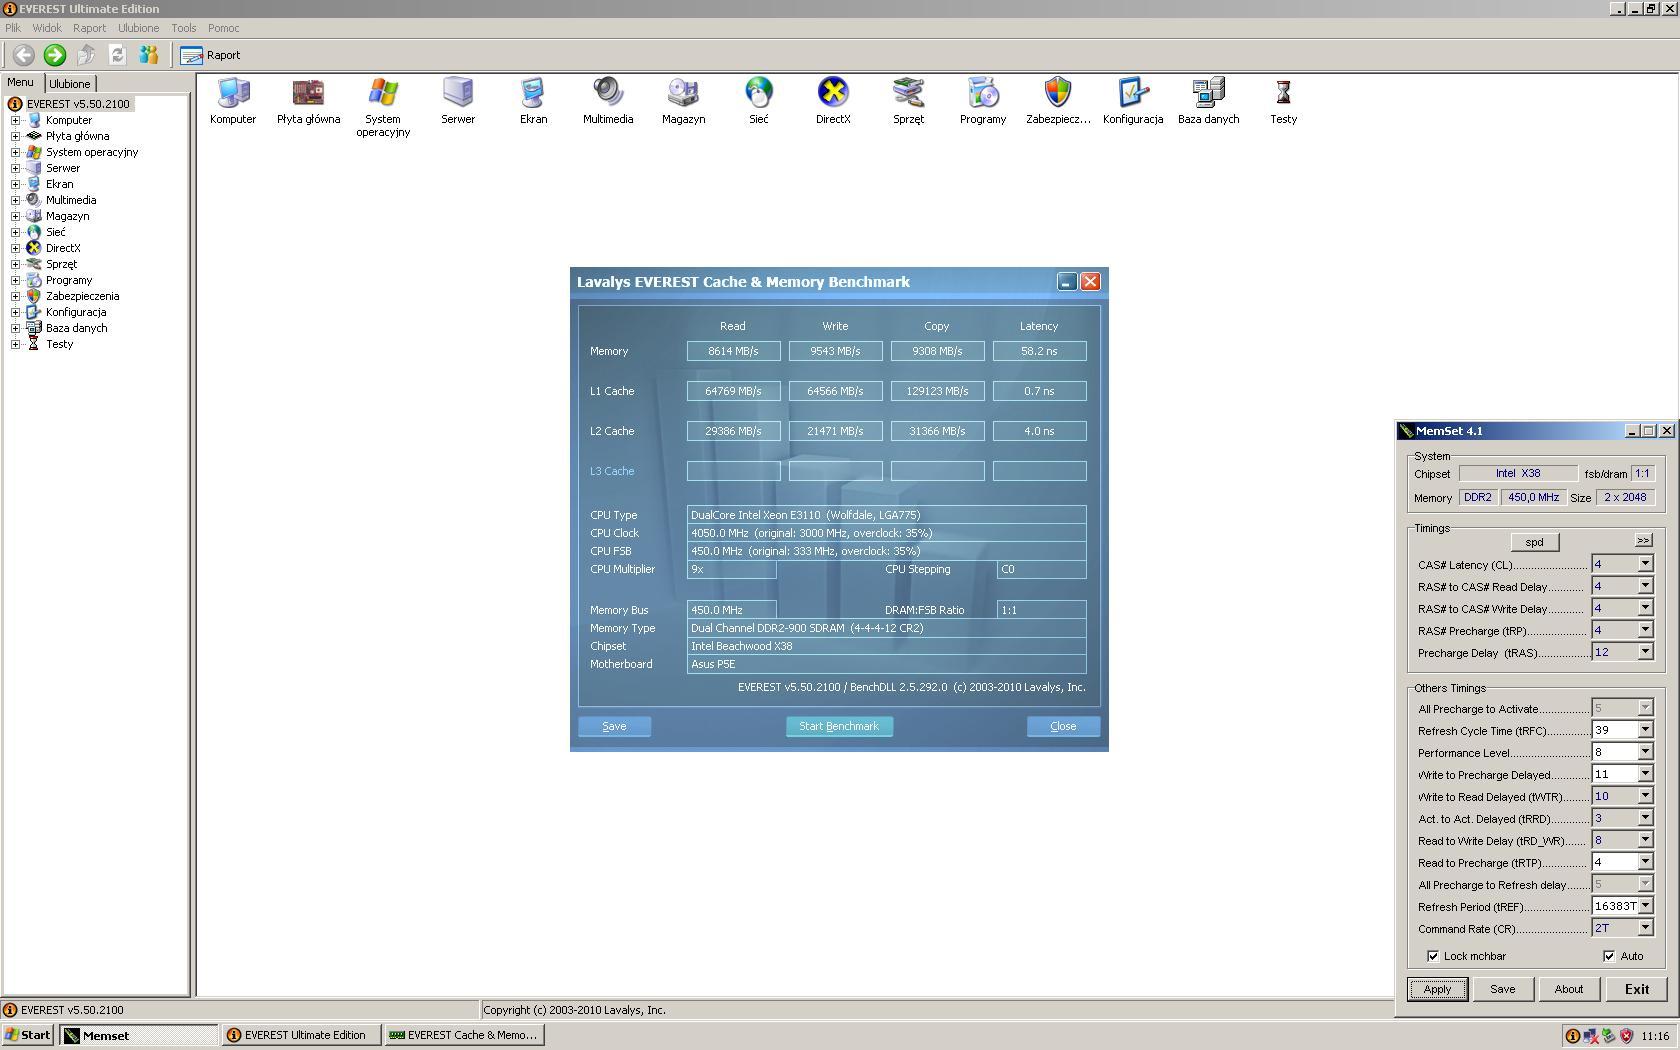Click the Windows Start button
This screenshot has height=1050, width=1680.
point(28,1035)
